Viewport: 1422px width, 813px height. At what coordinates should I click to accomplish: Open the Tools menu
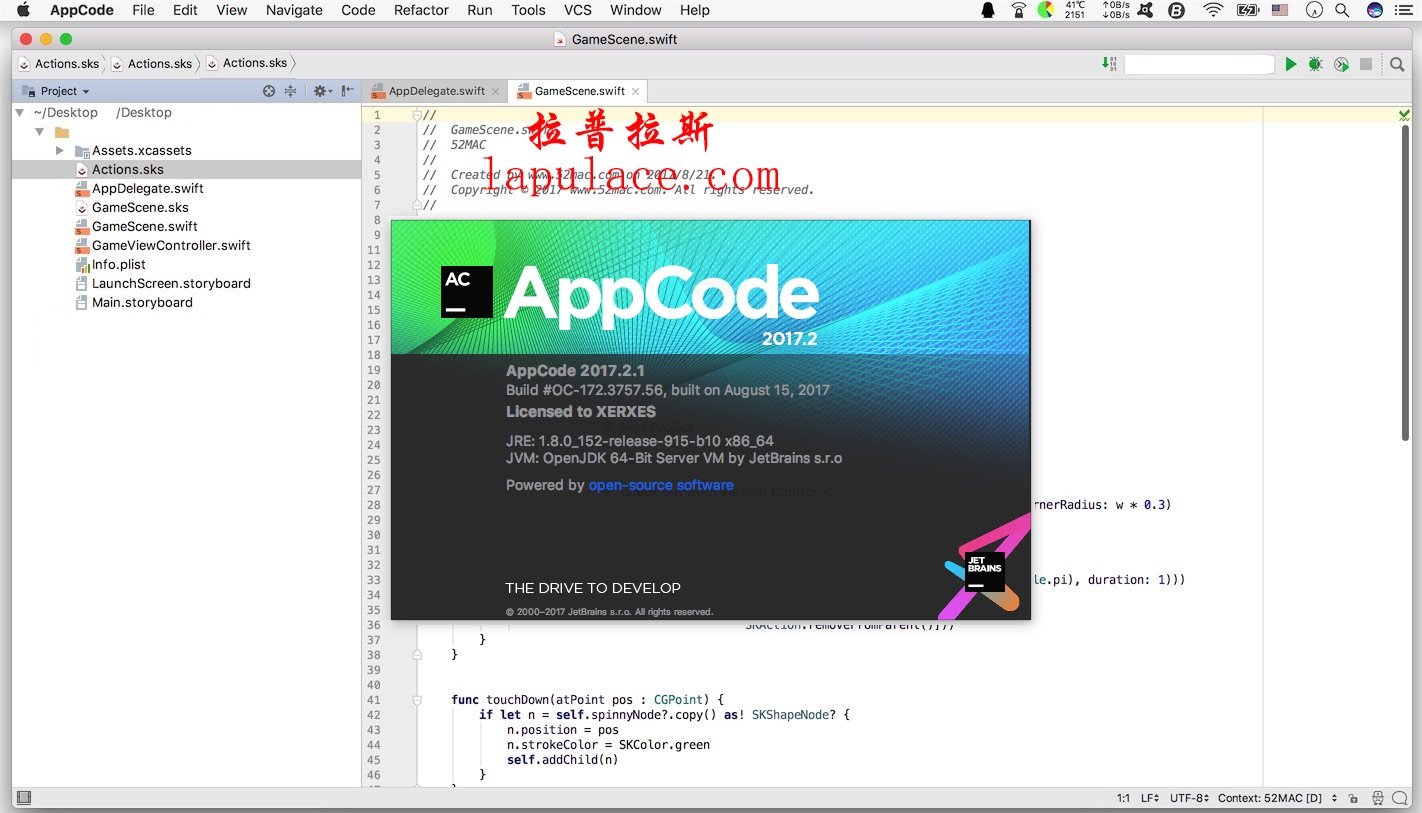pos(528,10)
